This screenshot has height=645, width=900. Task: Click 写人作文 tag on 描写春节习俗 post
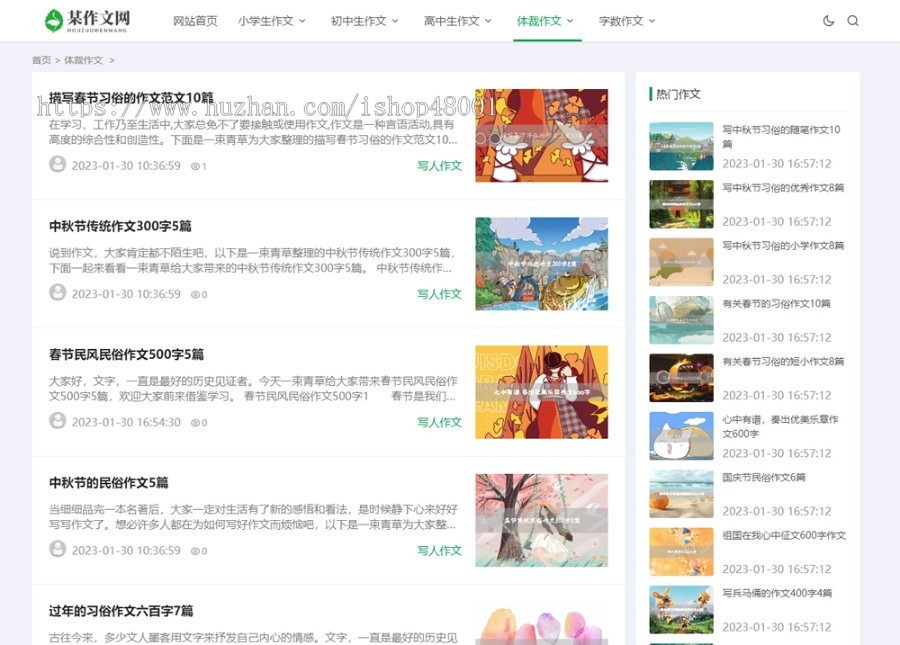[x=439, y=166]
